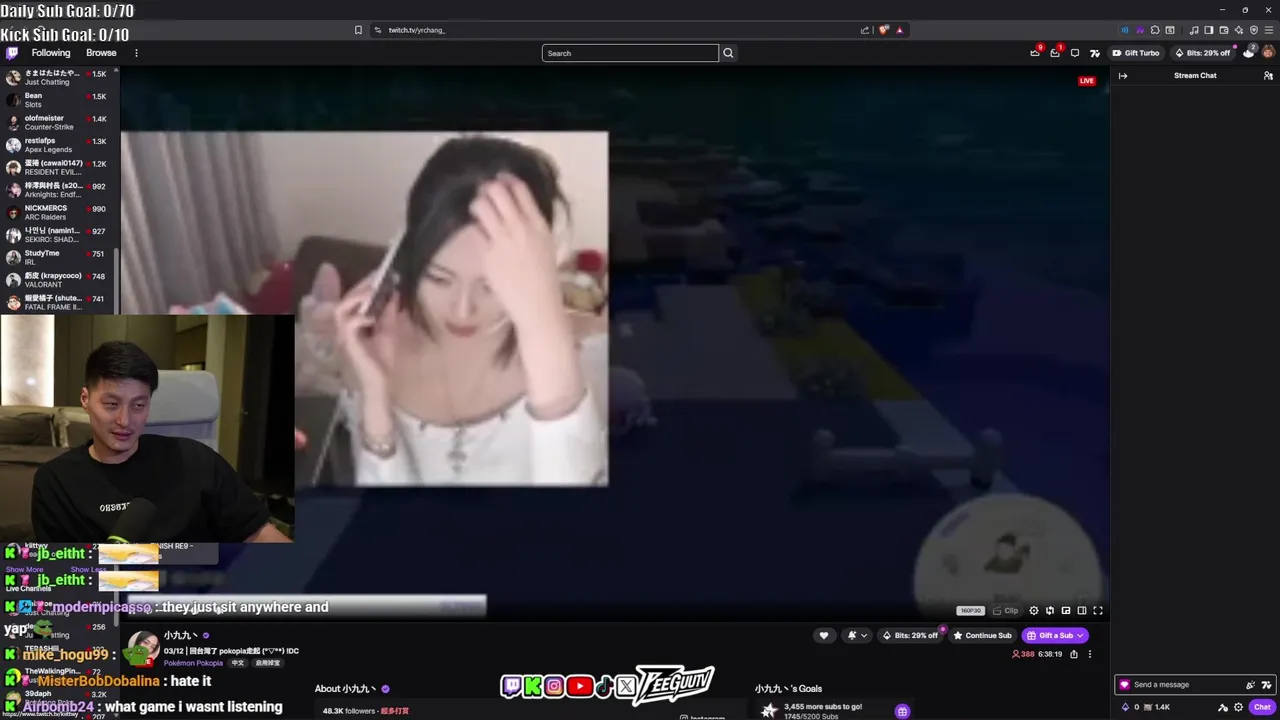Image resolution: width=1280 pixels, height=720 pixels.
Task: Open the three-dot more menu beside Browse
Action: point(136,53)
